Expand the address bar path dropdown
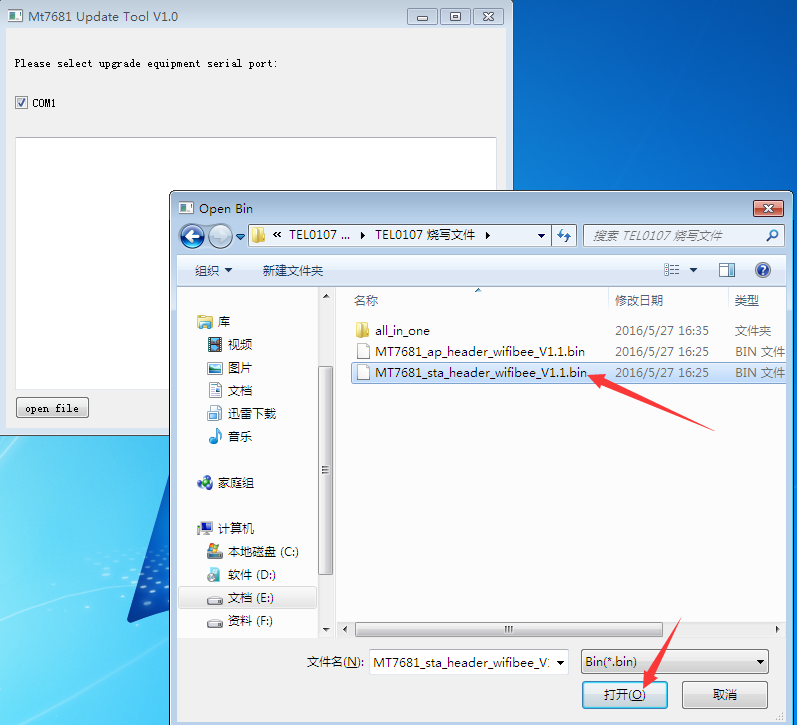 541,236
